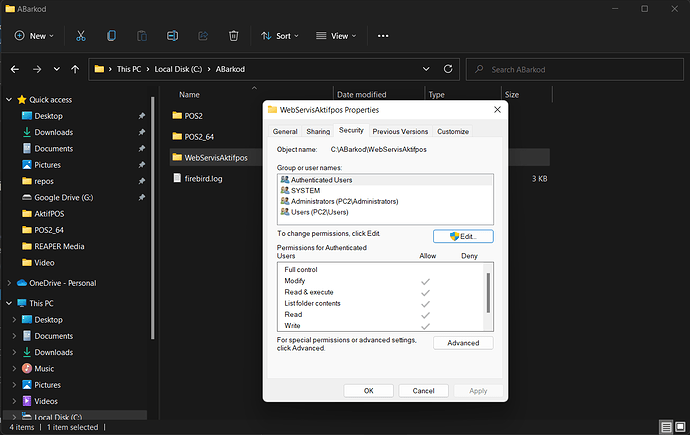The image size is (690, 435).
Task: Open recent locations chevron dropdown
Action: click(x=56, y=69)
